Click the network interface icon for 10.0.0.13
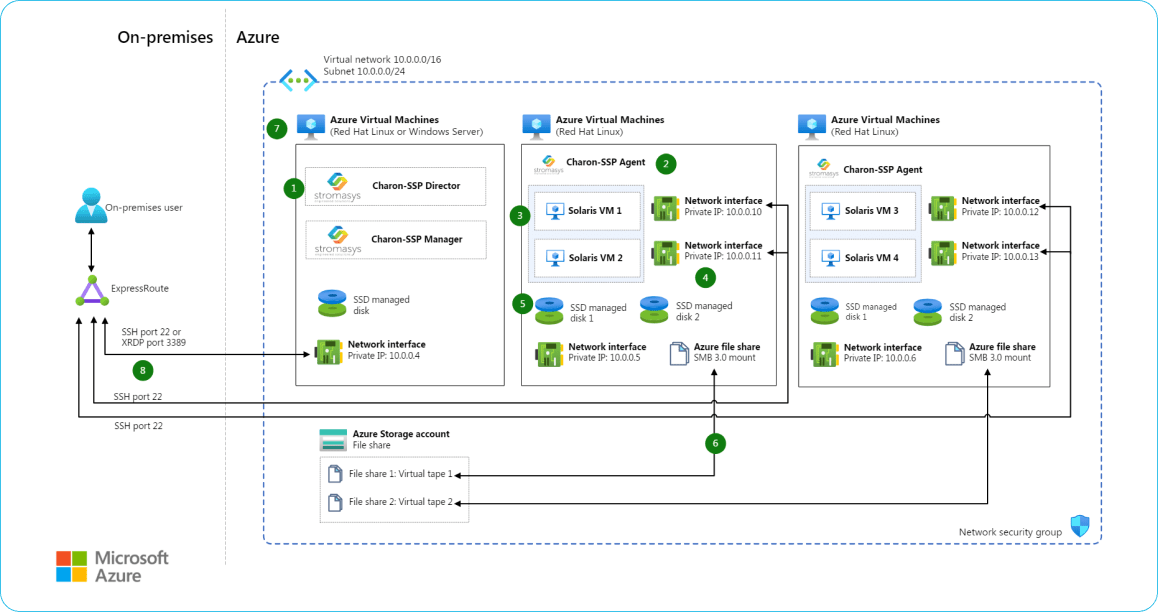This screenshot has height=612, width=1158. (x=943, y=251)
